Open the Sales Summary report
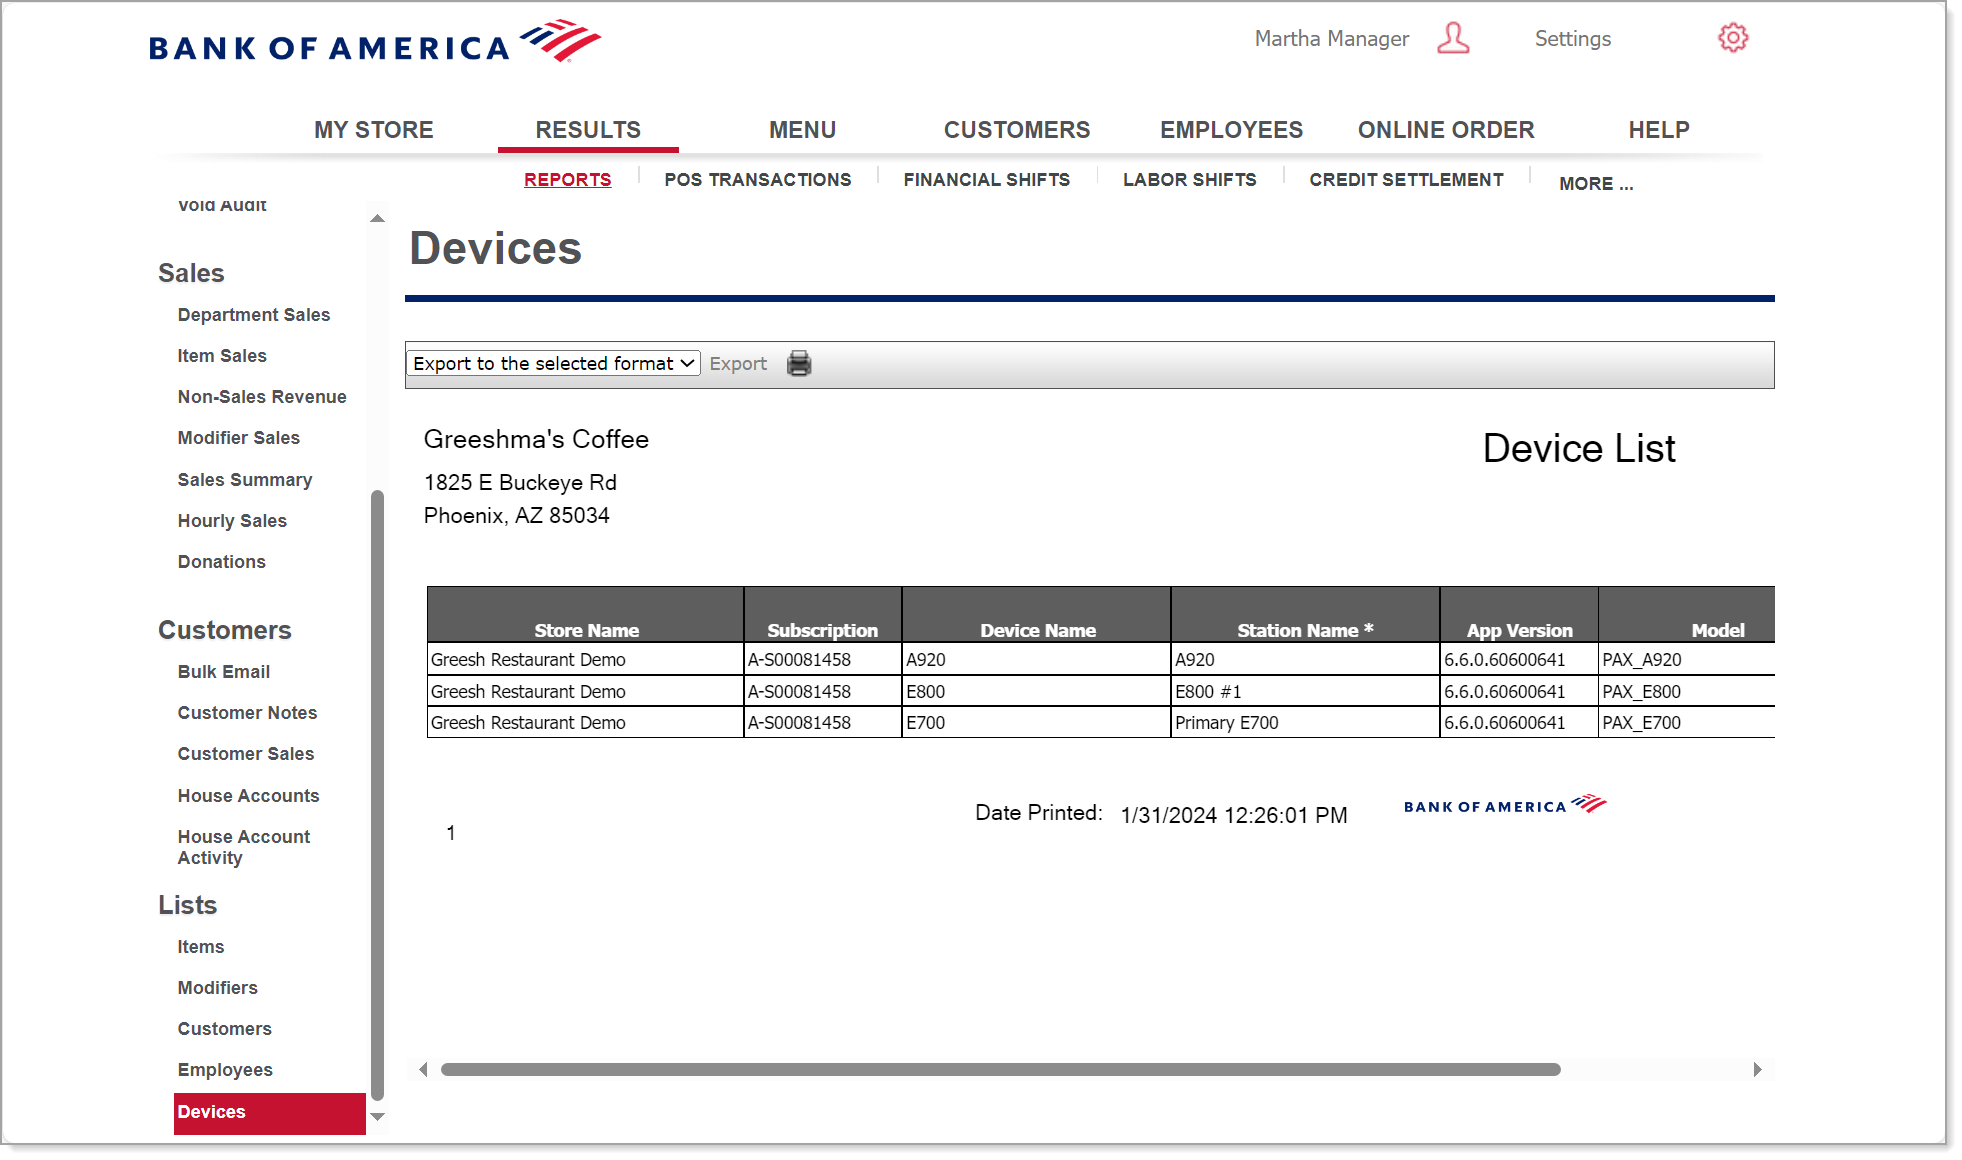 [245, 480]
